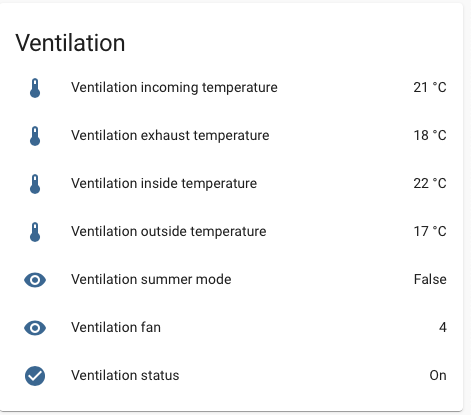Click the exhaust temperature thermometer icon
Image resolution: width=471 pixels, height=415 pixels.
pyautogui.click(x=35, y=136)
